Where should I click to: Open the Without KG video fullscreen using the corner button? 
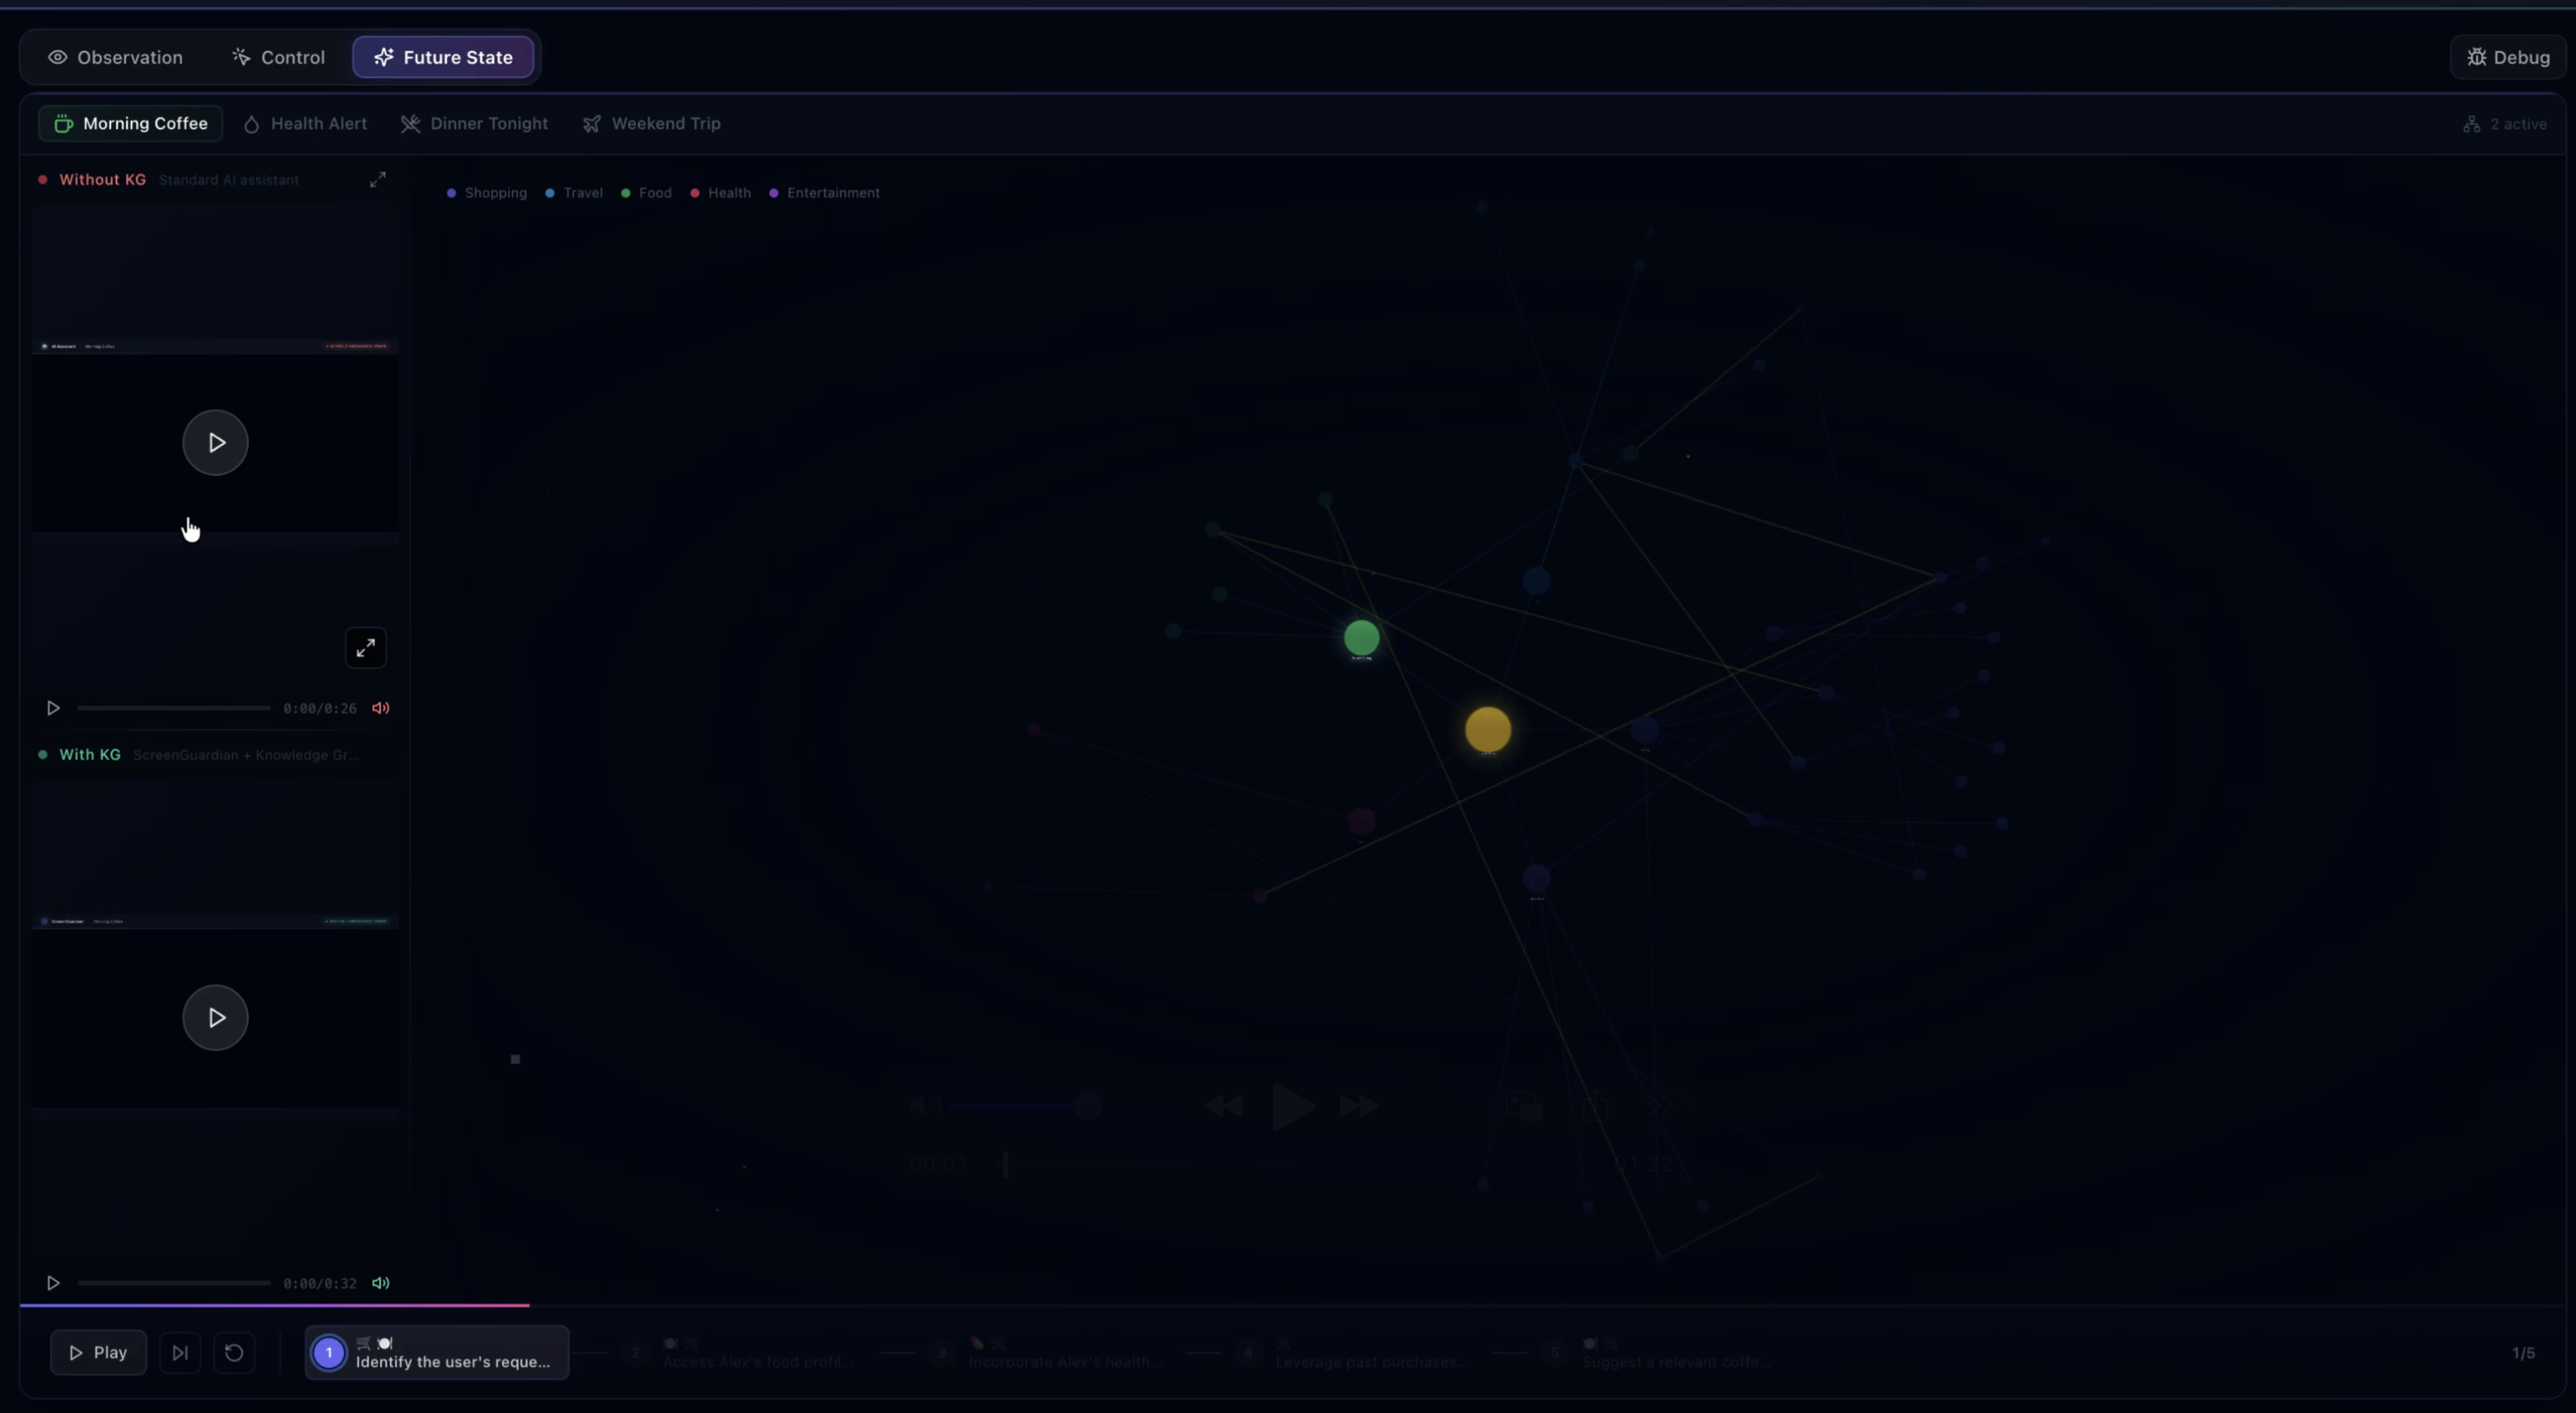pyautogui.click(x=365, y=648)
